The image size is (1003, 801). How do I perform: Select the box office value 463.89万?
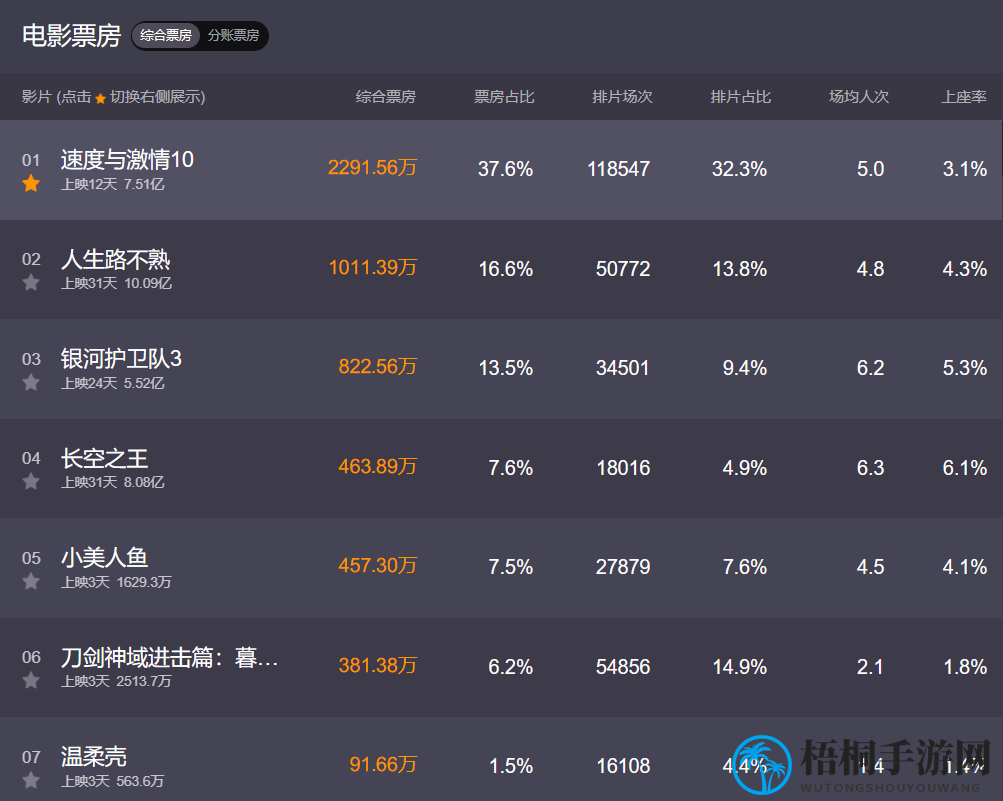[x=377, y=466]
